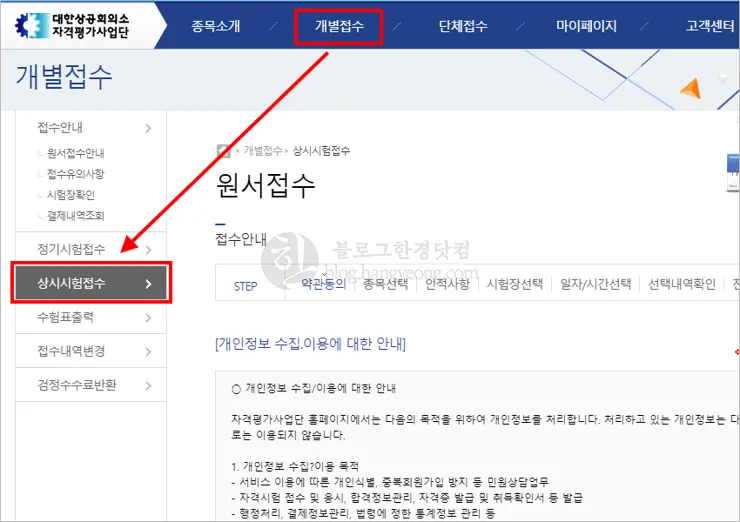Click the home icon in breadcrumb
Image resolution: width=740 pixels, height=522 pixels.
(223, 151)
